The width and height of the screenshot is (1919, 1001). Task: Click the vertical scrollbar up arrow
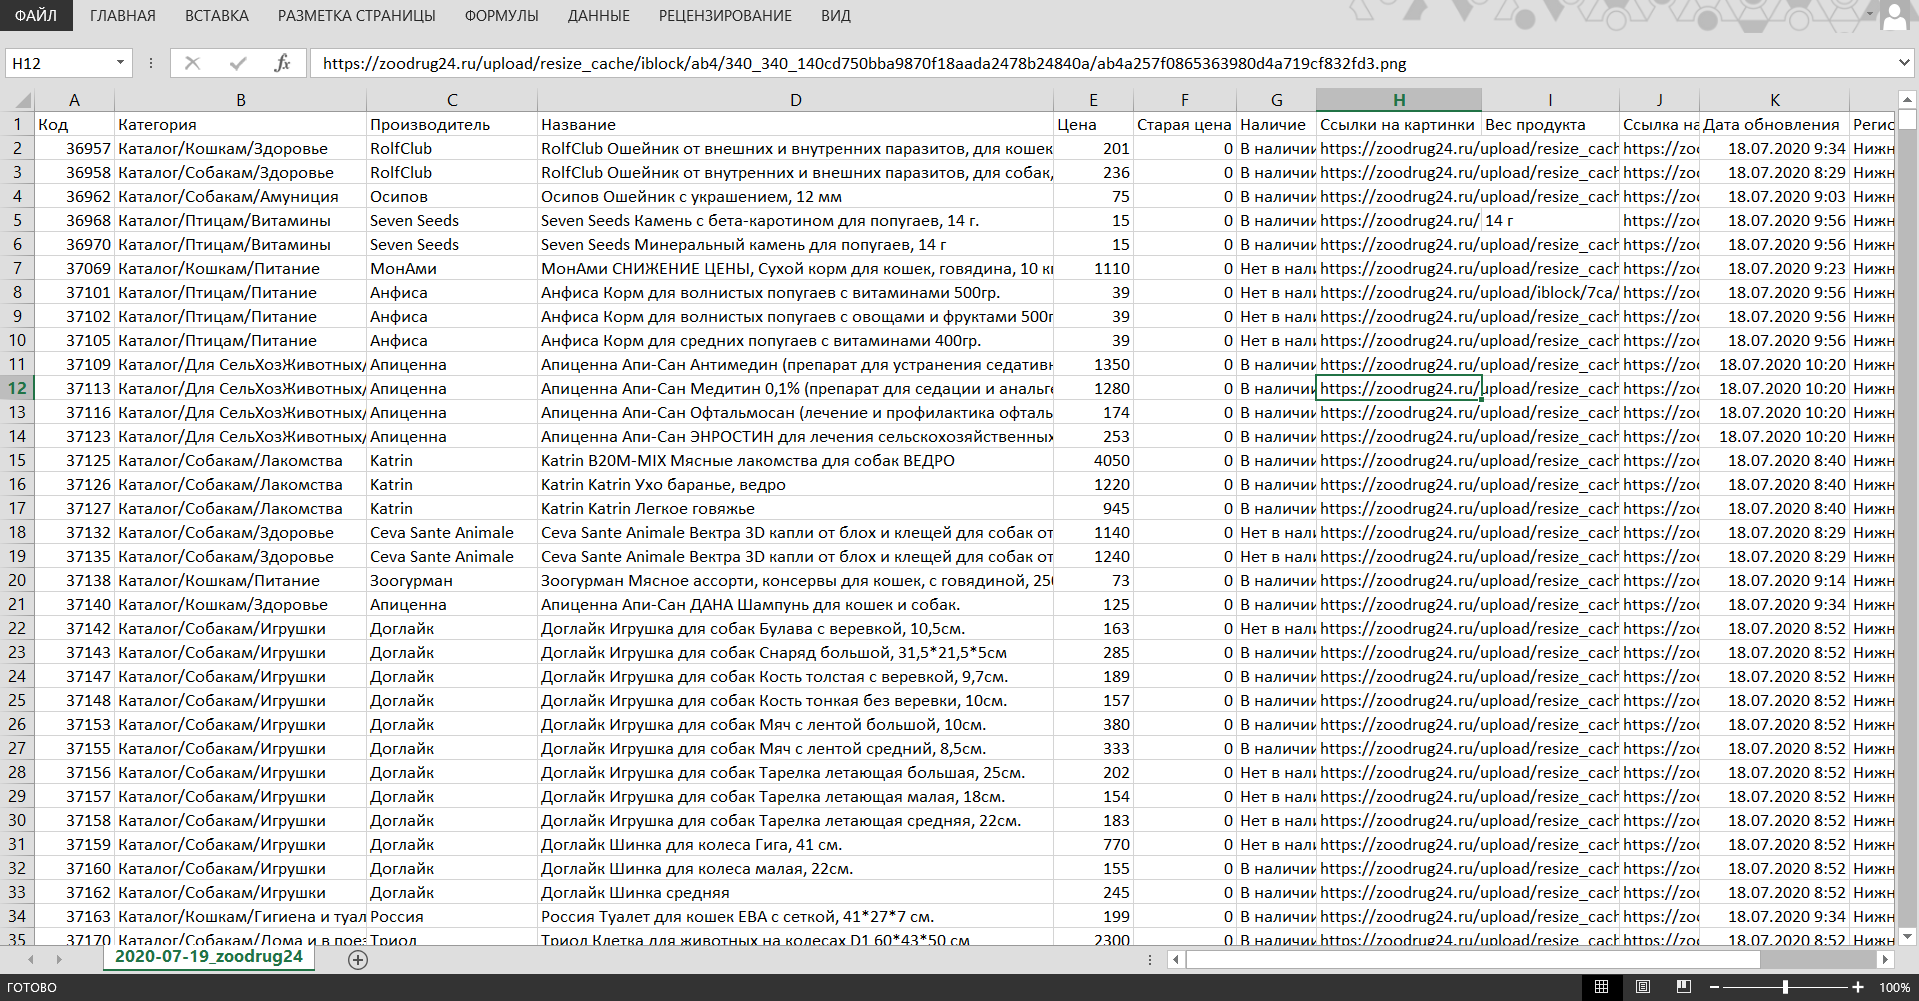(1906, 100)
